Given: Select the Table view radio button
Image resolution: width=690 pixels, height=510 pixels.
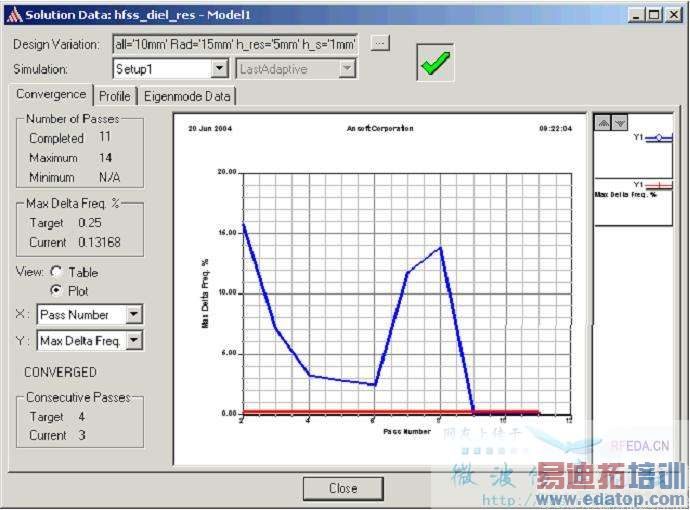Looking at the screenshot, I should click(x=56, y=272).
